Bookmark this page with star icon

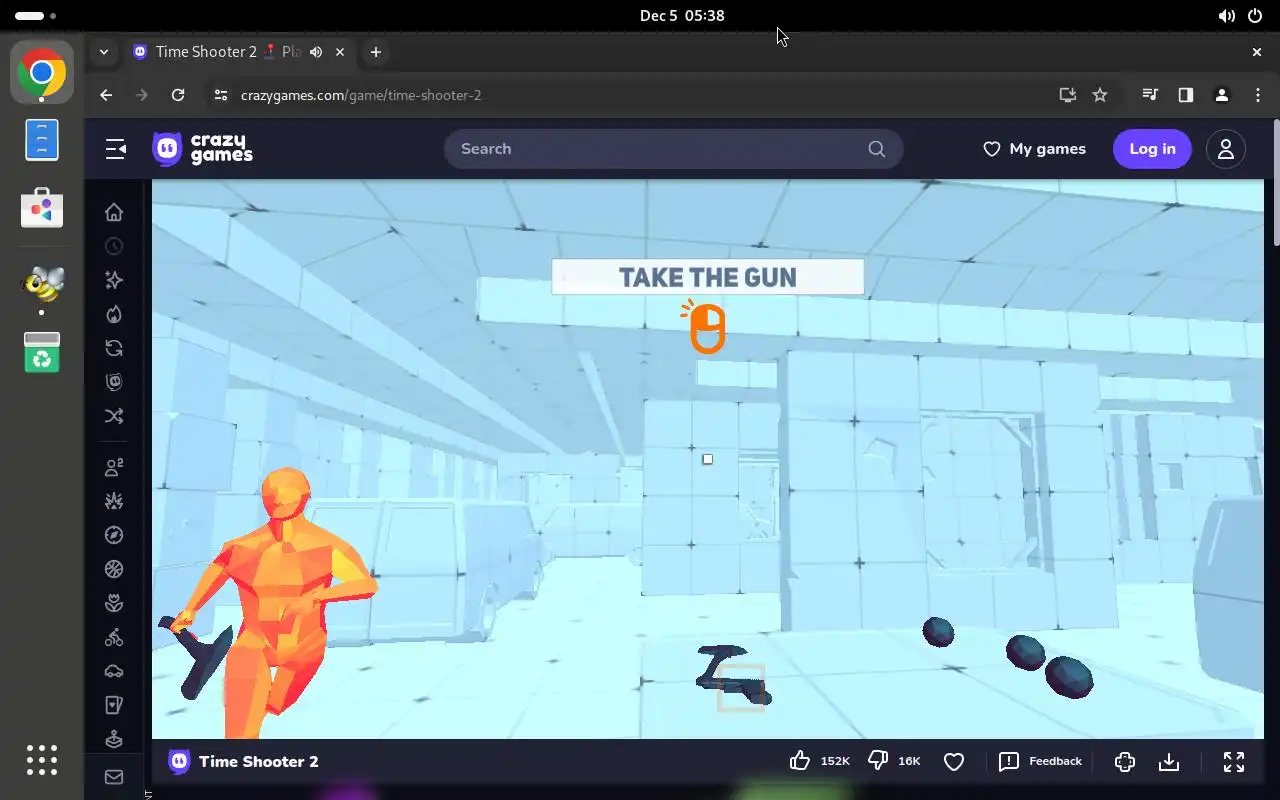(x=1100, y=95)
